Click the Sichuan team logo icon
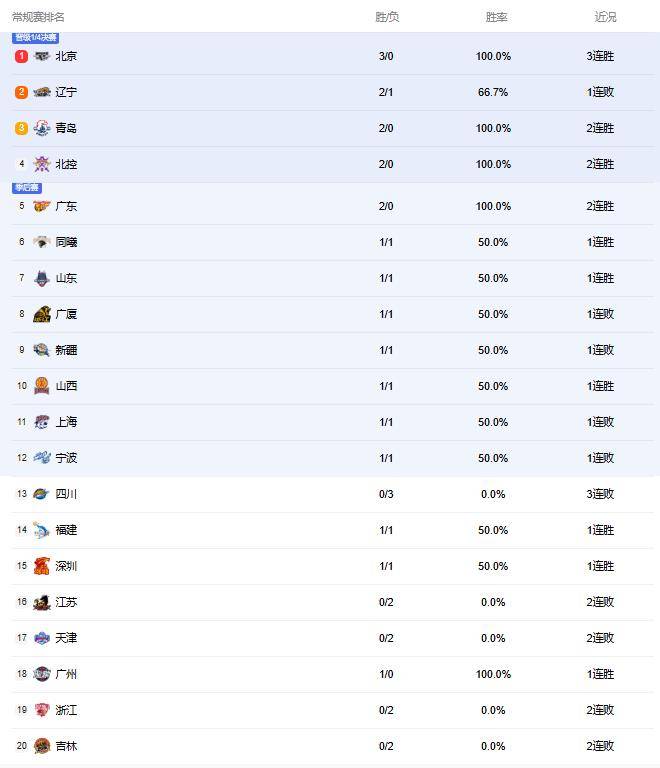This screenshot has width=660, height=768. coord(41,494)
